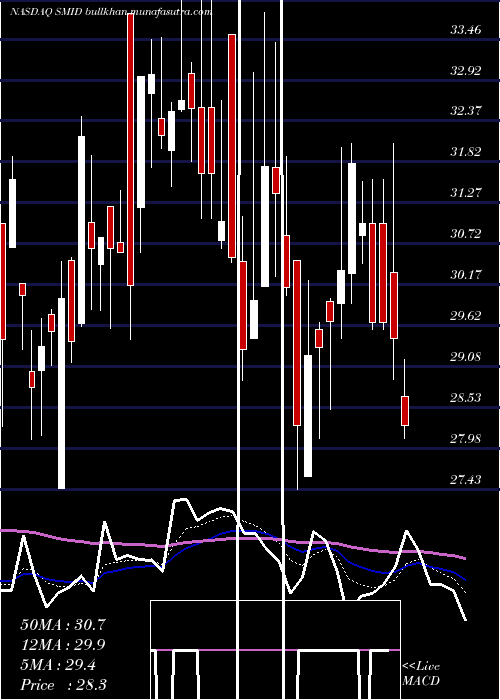Click the 30.72 price axis label
The image size is (500, 700).
[x=466, y=233]
